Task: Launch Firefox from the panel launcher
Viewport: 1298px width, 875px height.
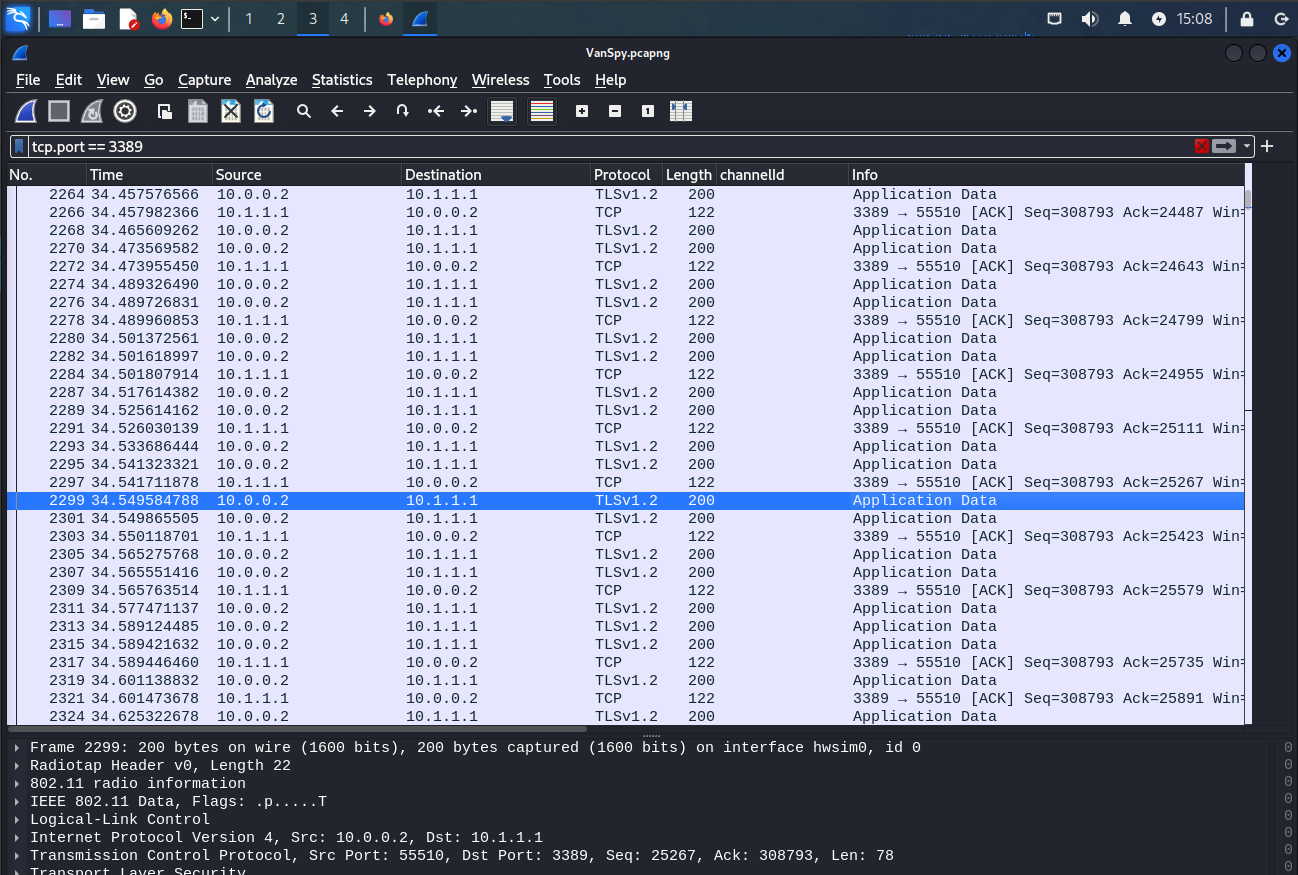Action: coord(162,18)
